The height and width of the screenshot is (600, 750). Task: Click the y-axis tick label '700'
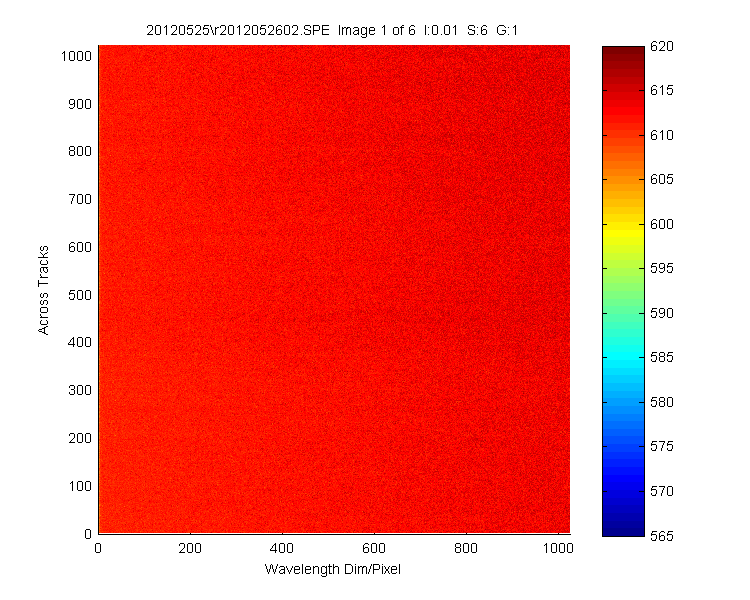[x=80, y=199]
